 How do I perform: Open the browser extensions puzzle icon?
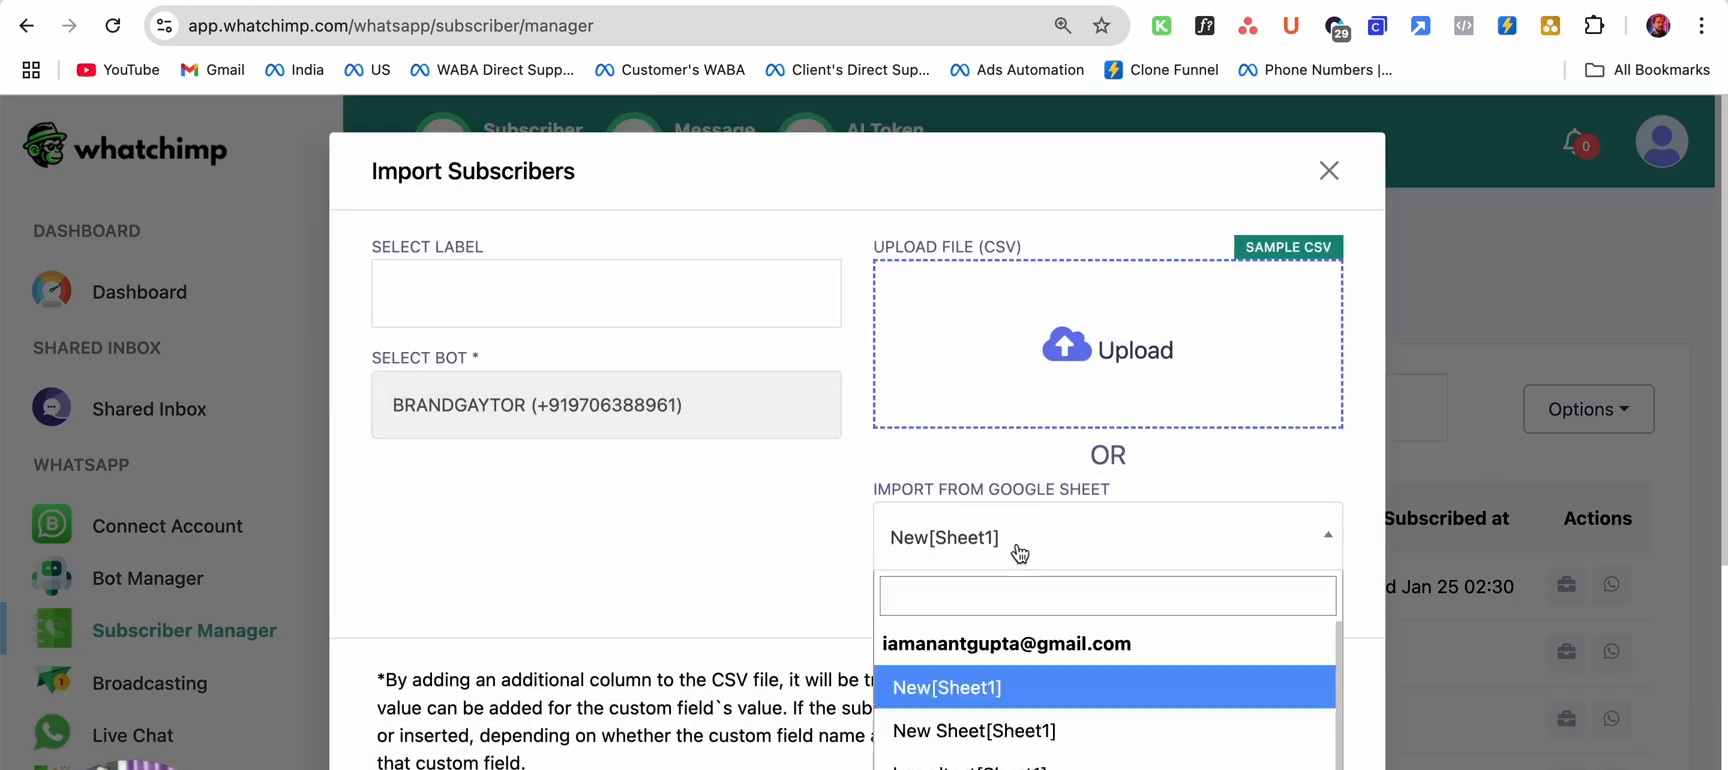click(x=1594, y=26)
